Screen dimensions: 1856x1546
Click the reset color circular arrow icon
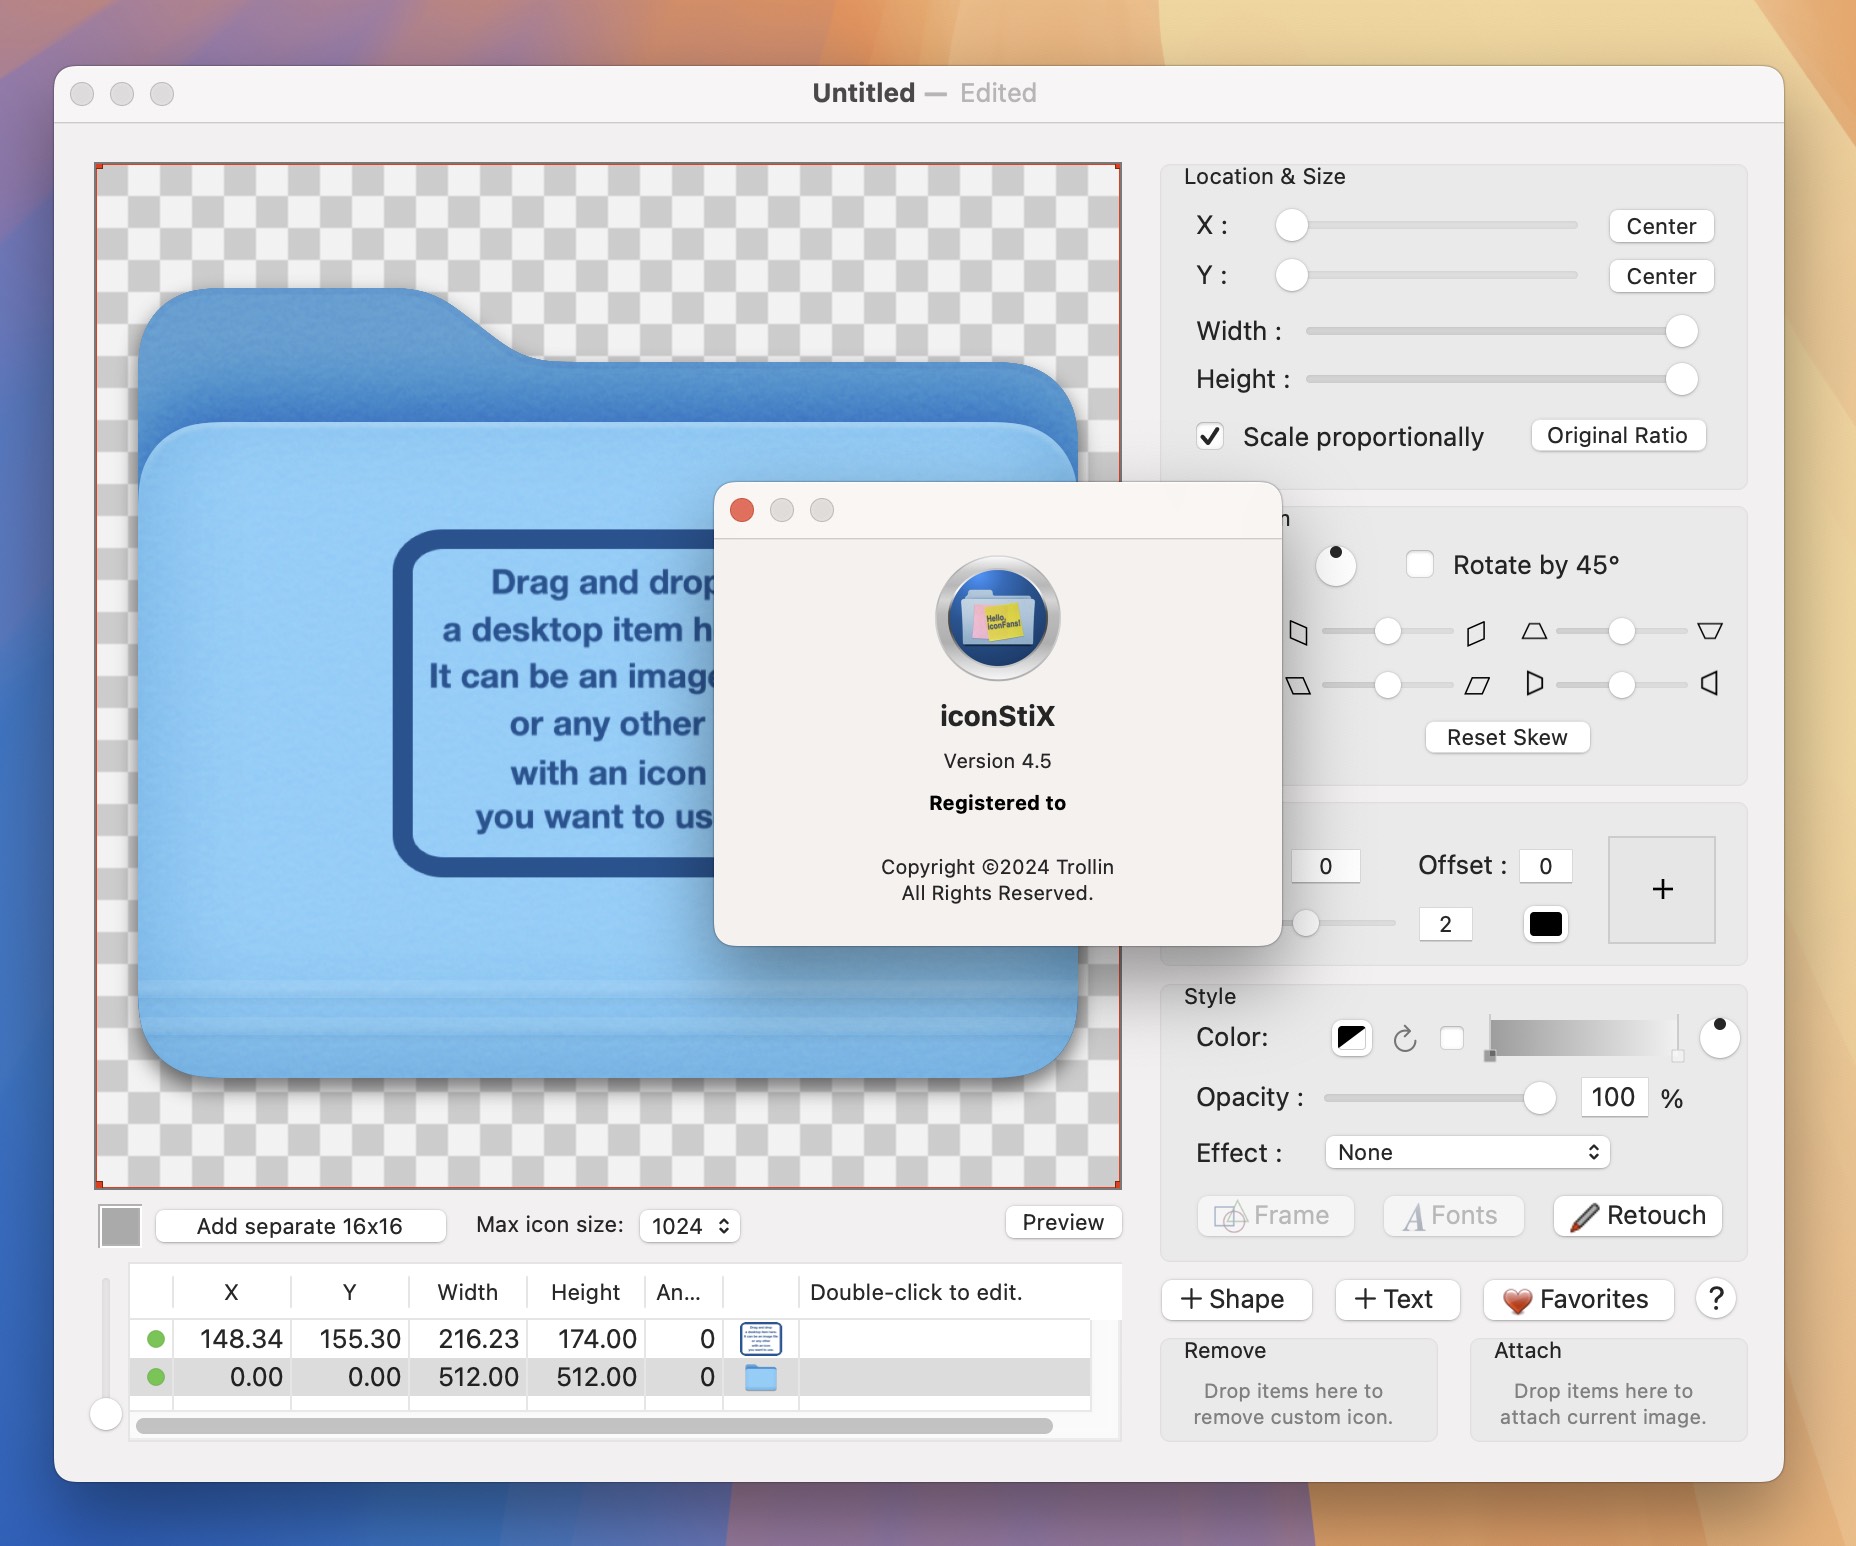click(x=1405, y=1039)
